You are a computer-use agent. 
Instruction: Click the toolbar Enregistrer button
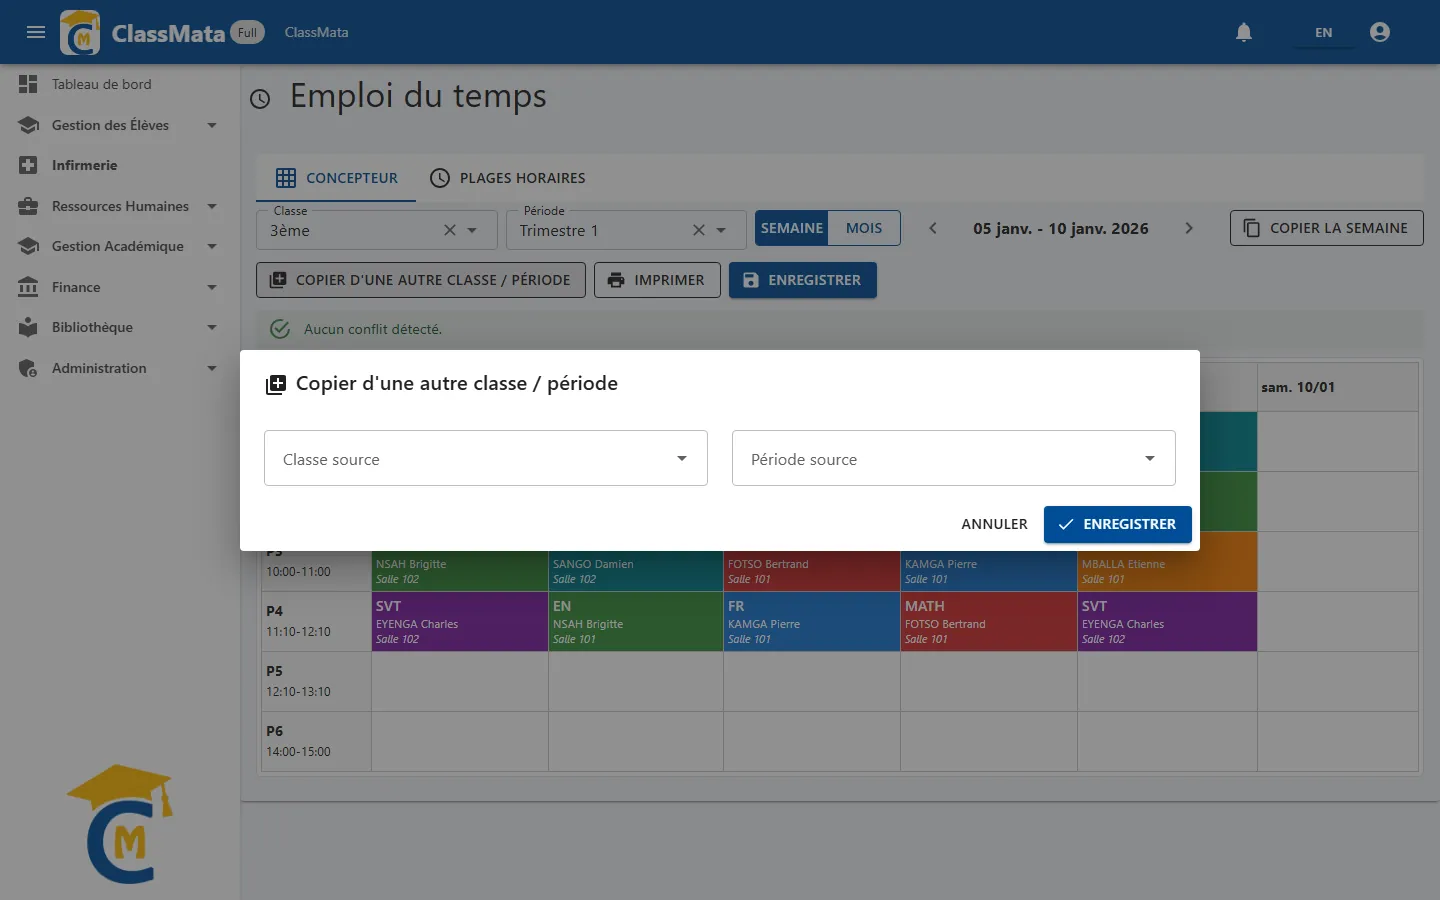pos(803,280)
